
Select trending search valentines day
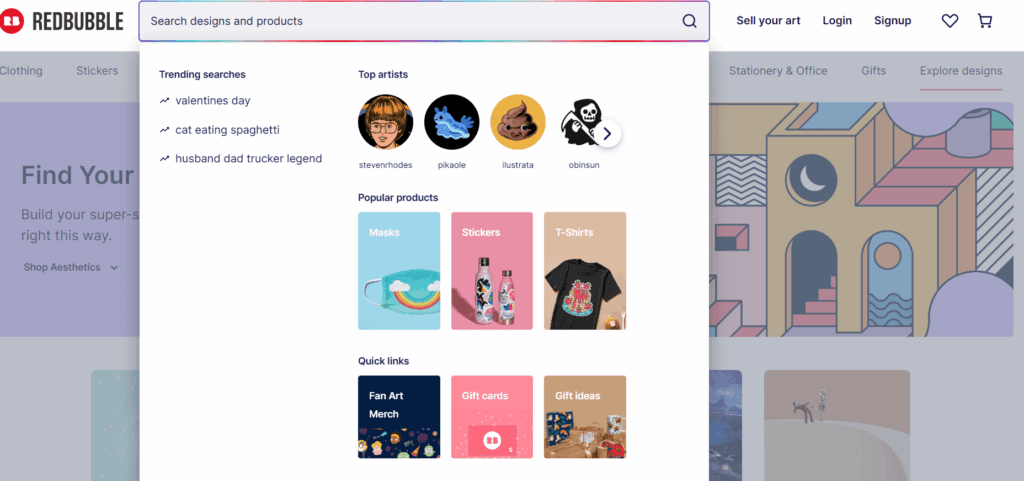click(x=213, y=101)
